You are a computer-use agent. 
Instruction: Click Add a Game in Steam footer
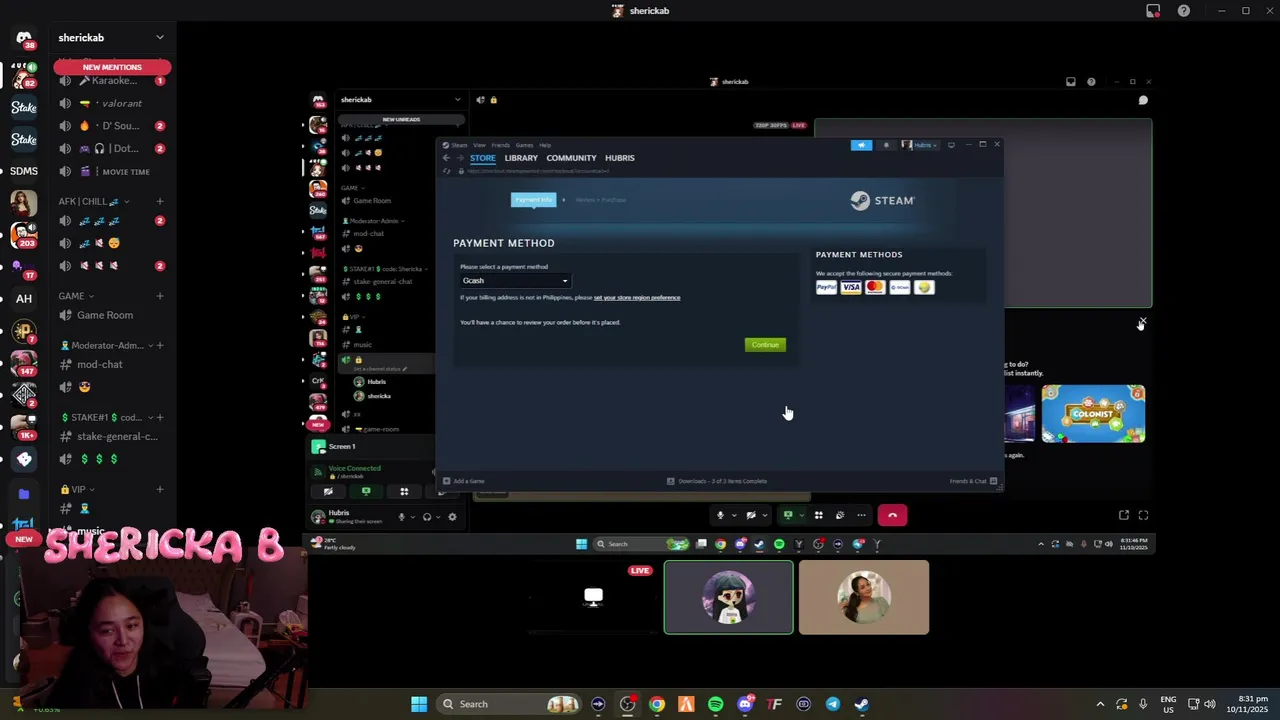(x=464, y=481)
